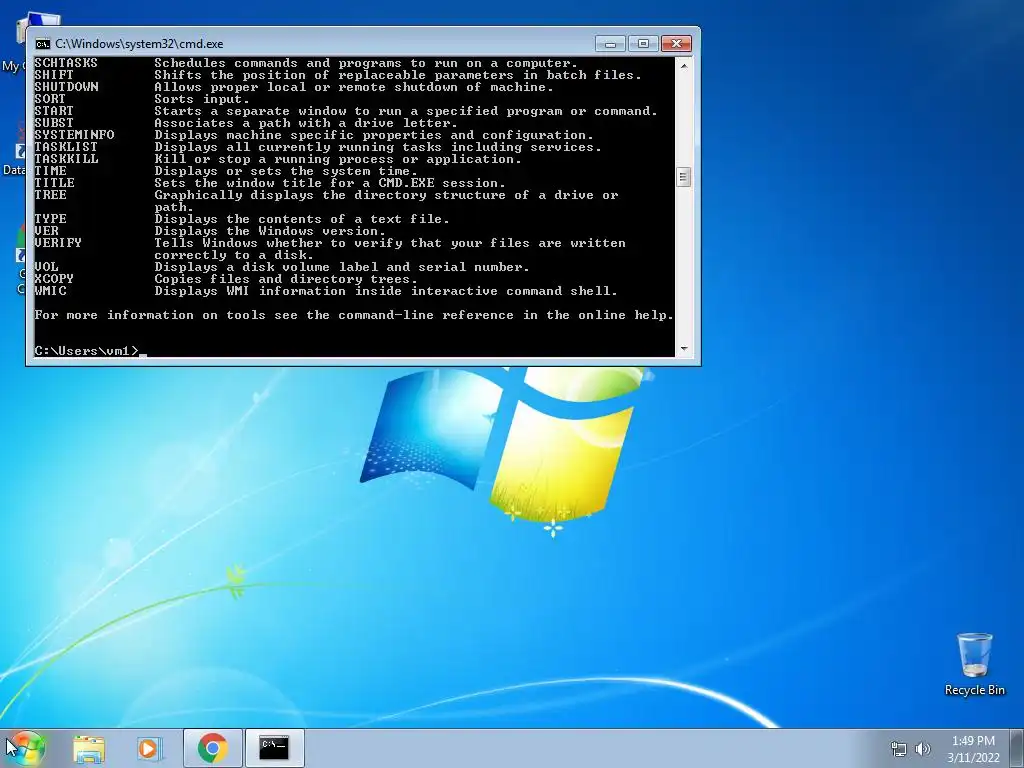The width and height of the screenshot is (1024, 768).
Task: Open cmd.exe window system menu icon
Action: click(x=42, y=44)
